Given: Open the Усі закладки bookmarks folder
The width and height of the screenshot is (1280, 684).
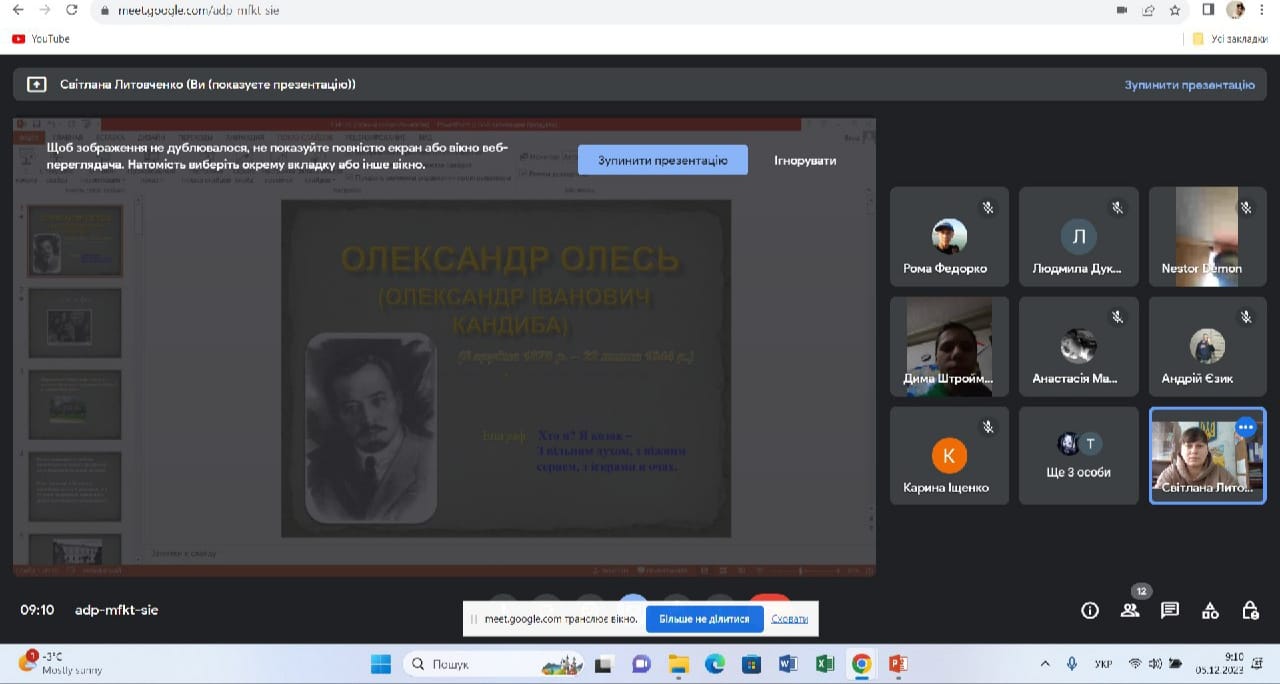Looking at the screenshot, I should tap(1230, 39).
